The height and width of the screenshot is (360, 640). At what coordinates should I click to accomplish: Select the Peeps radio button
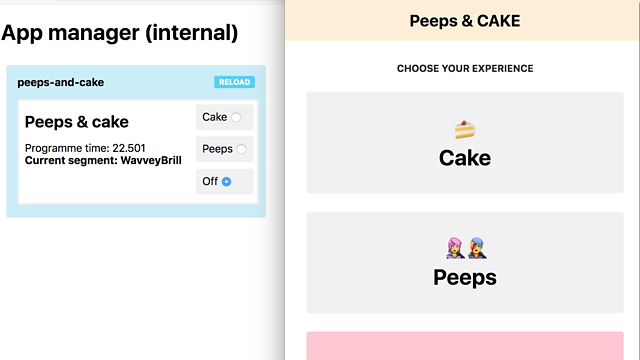click(241, 149)
